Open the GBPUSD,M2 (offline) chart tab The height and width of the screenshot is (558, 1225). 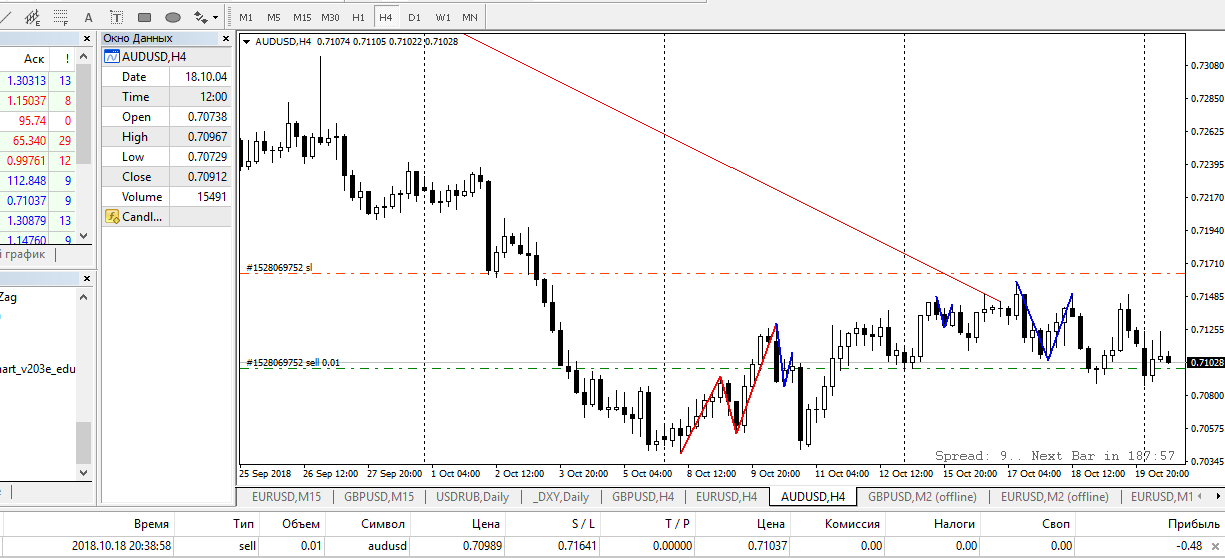click(x=921, y=496)
